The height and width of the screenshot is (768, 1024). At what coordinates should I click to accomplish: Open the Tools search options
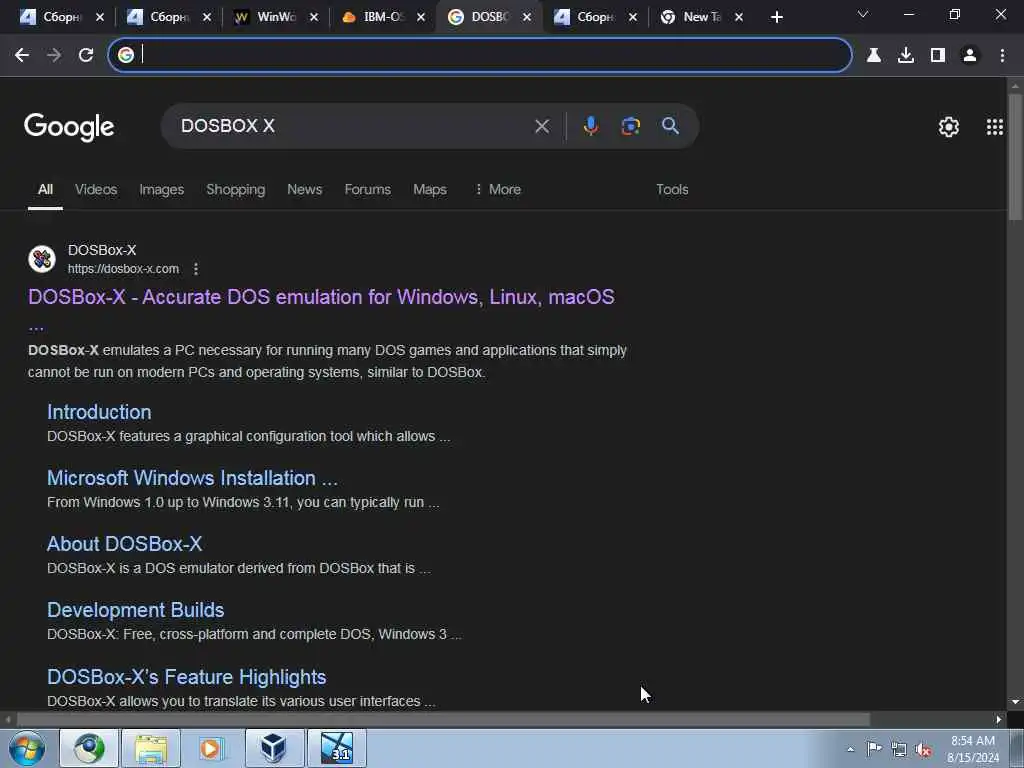(x=672, y=189)
